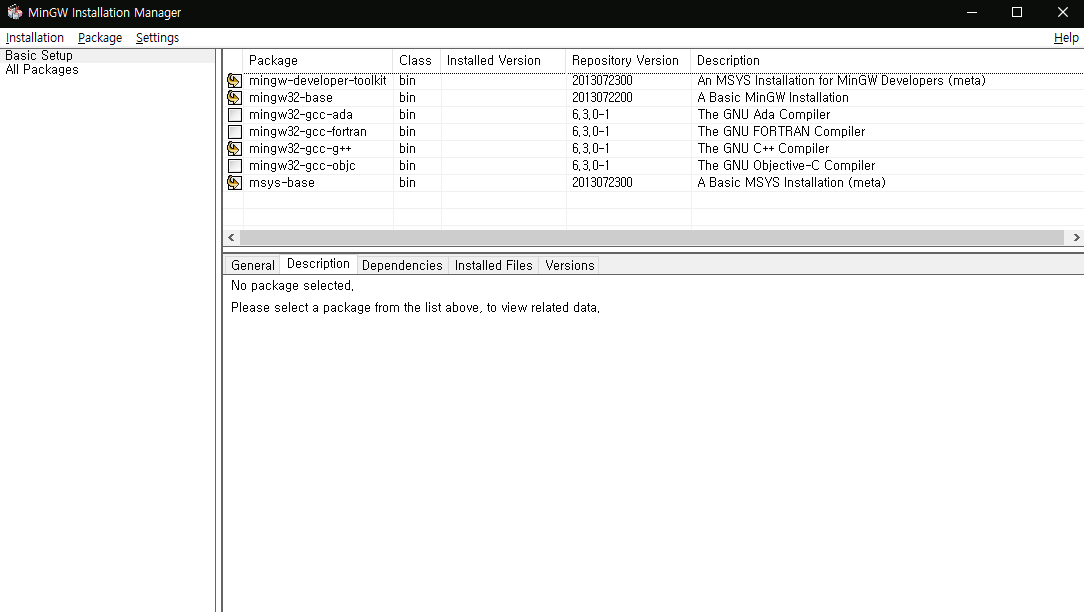Maximize the MinGW Installation Manager window
The height and width of the screenshot is (612, 1084).
1016,12
